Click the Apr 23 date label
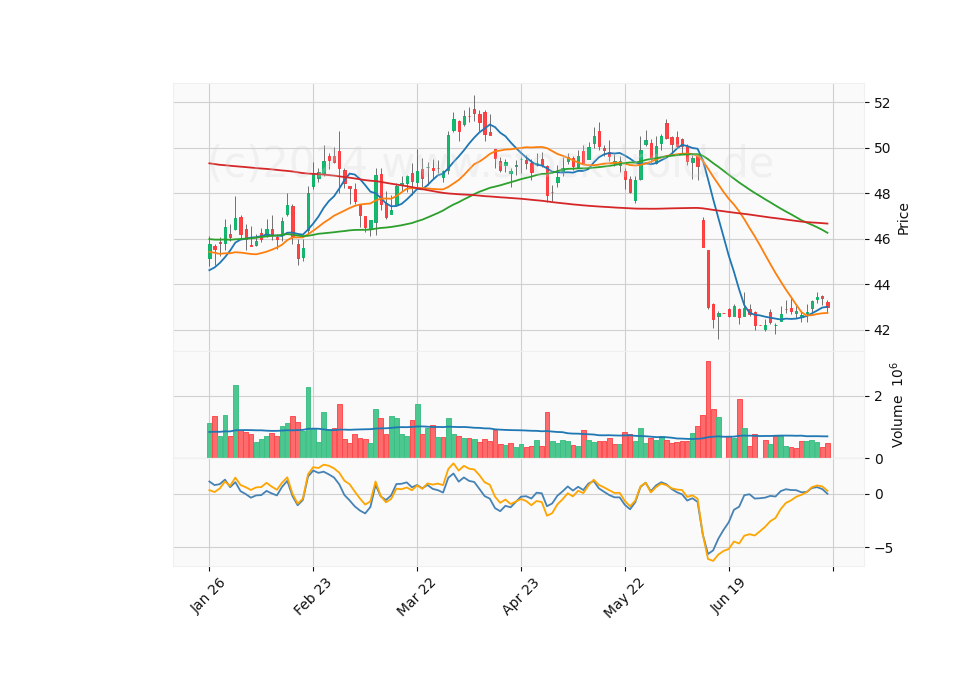Image resolution: width=960 pixels, height=690 pixels. click(x=520, y=596)
